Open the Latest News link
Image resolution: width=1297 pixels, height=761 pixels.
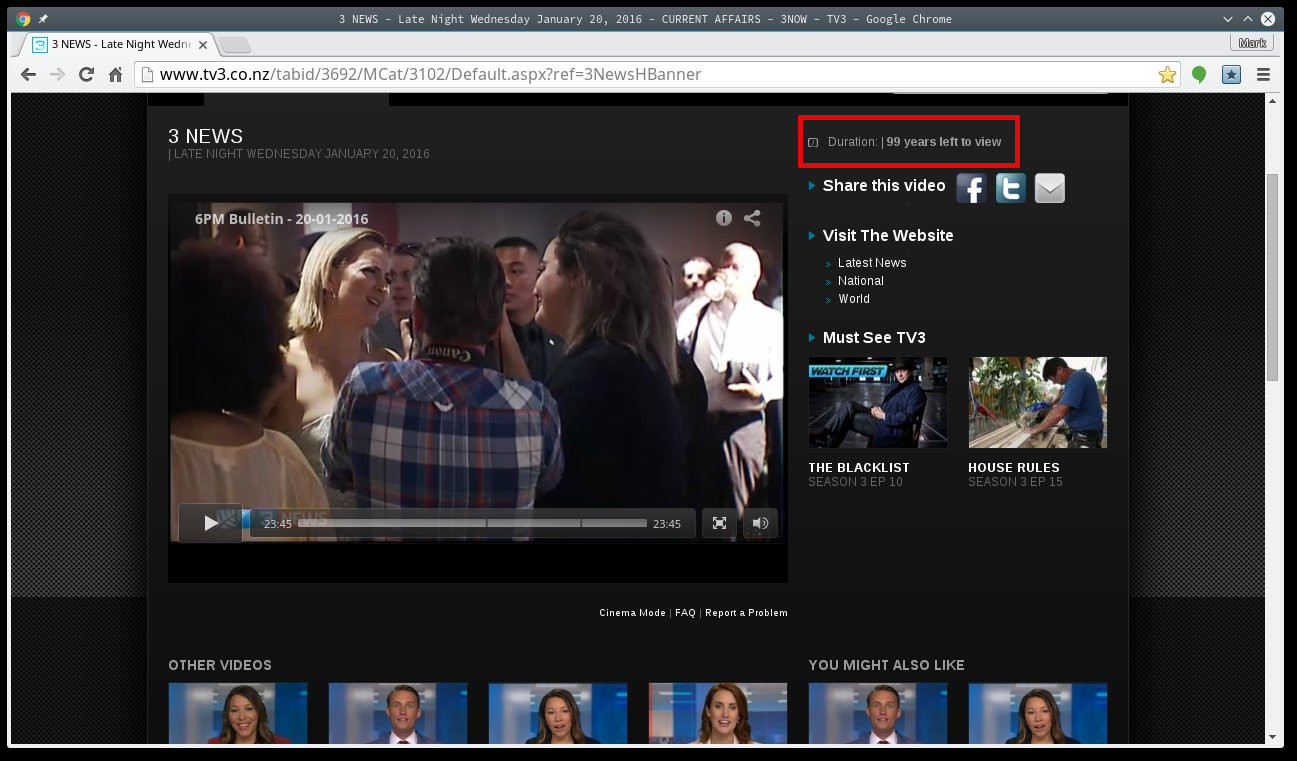pyautogui.click(x=872, y=263)
